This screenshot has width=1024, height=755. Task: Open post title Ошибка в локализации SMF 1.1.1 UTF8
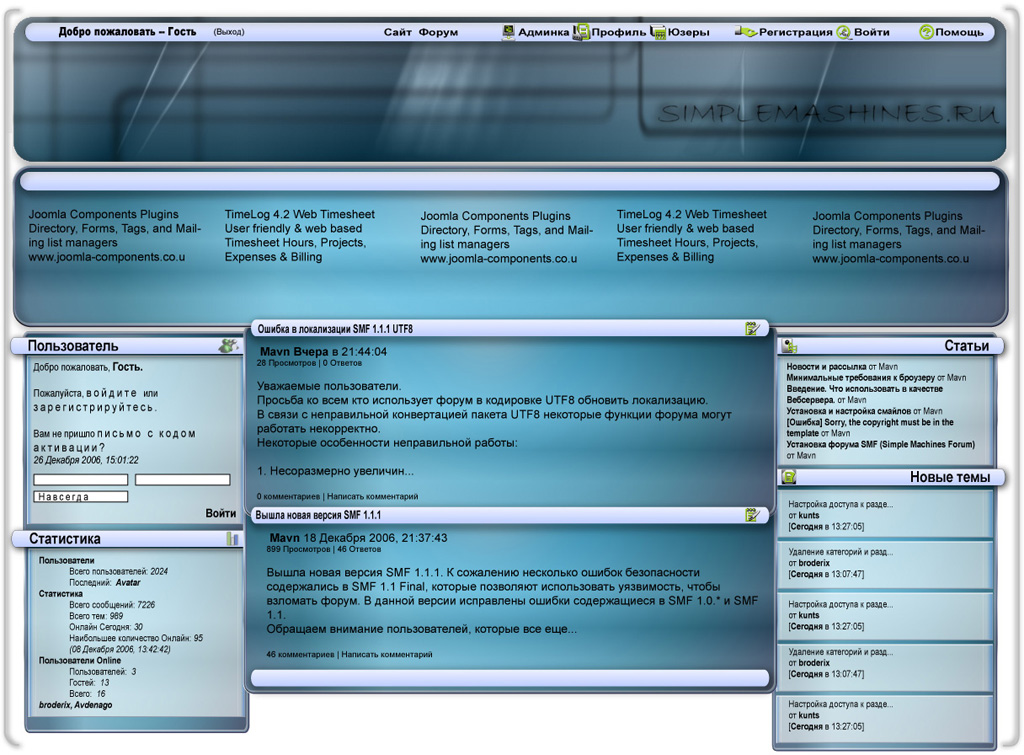tap(335, 329)
